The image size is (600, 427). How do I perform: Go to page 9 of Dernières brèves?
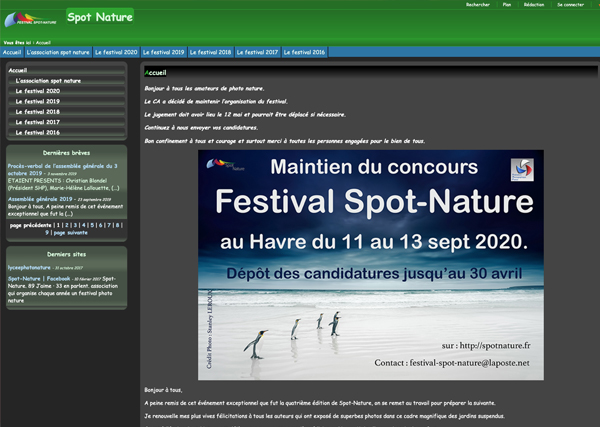pos(47,232)
